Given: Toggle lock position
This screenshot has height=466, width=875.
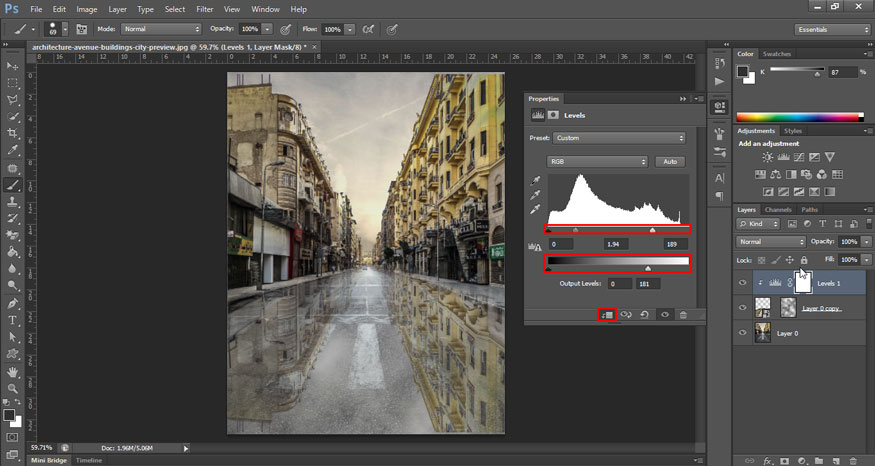Looking at the screenshot, I should pyautogui.click(x=790, y=260).
